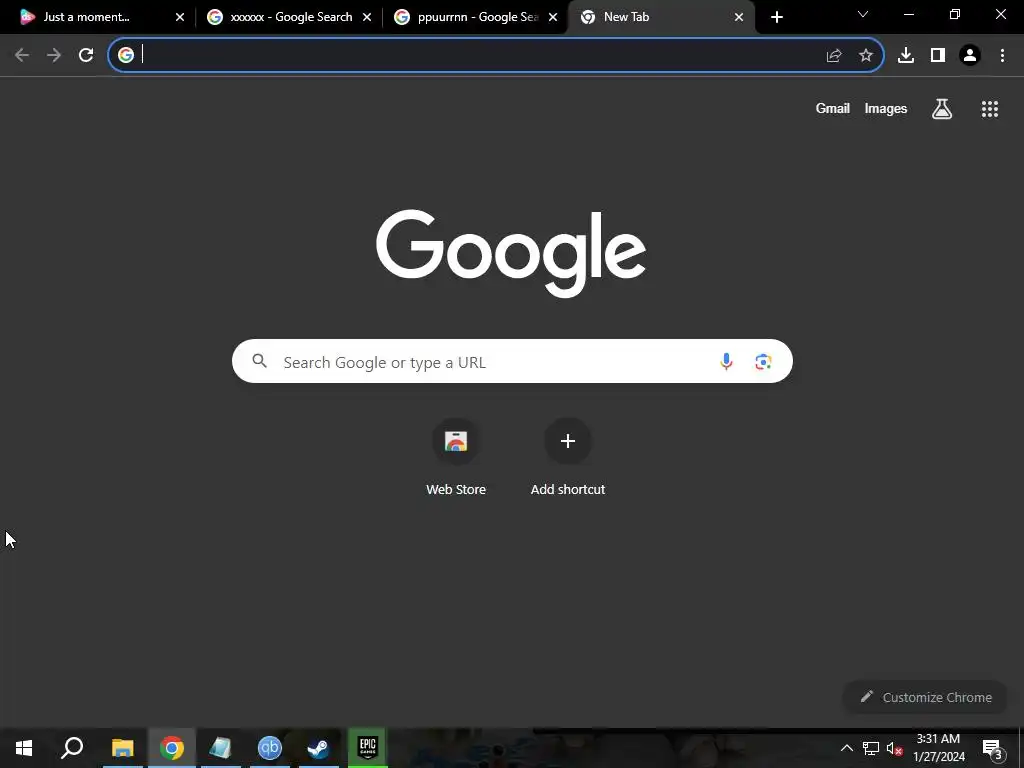Screen dimensions: 1024x768
Task: Open the Windows Start menu
Action: (24, 748)
